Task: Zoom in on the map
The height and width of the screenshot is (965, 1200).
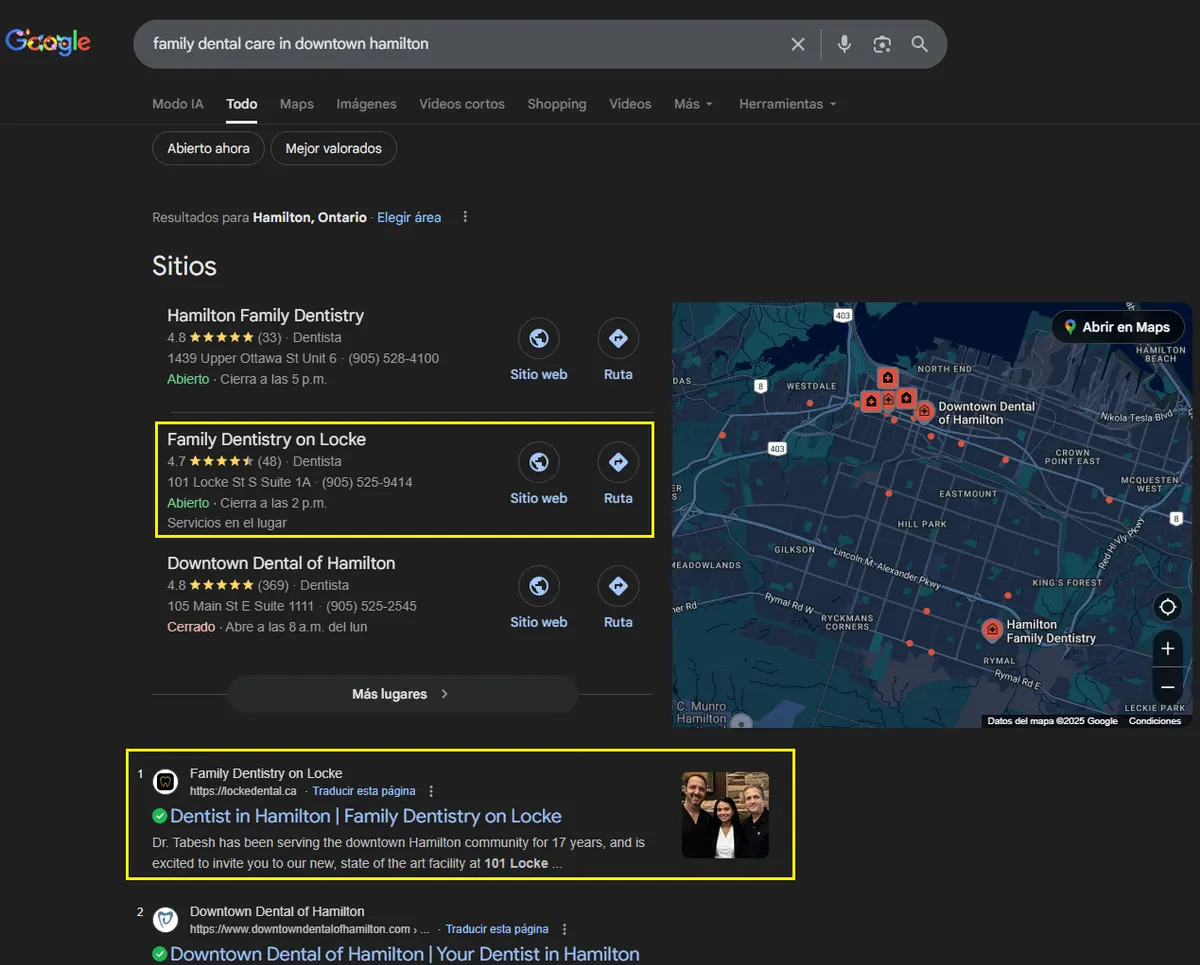Action: click(1167, 649)
